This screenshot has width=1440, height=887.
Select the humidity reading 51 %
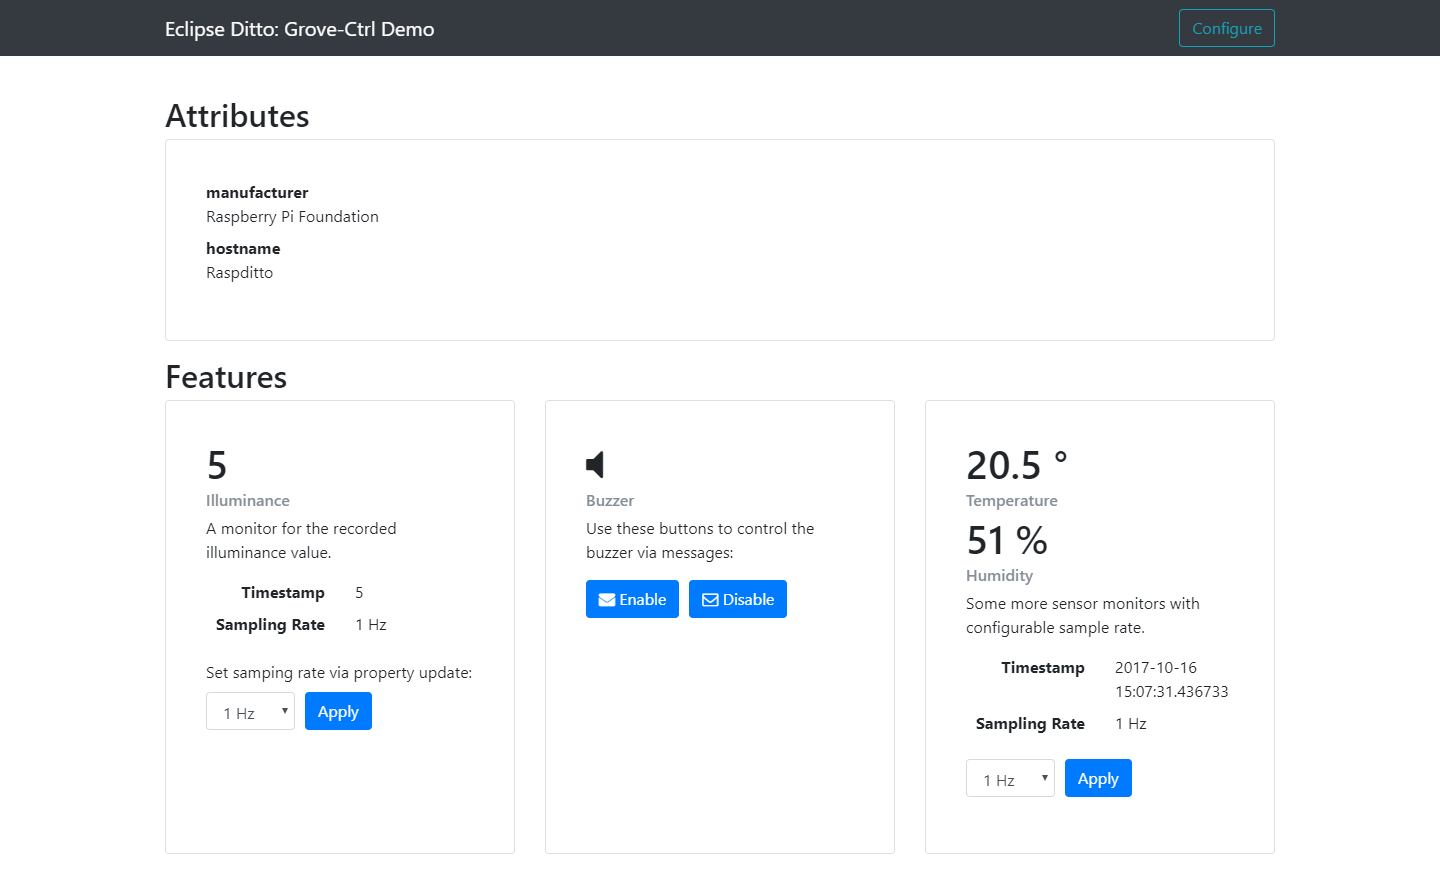[1007, 540]
